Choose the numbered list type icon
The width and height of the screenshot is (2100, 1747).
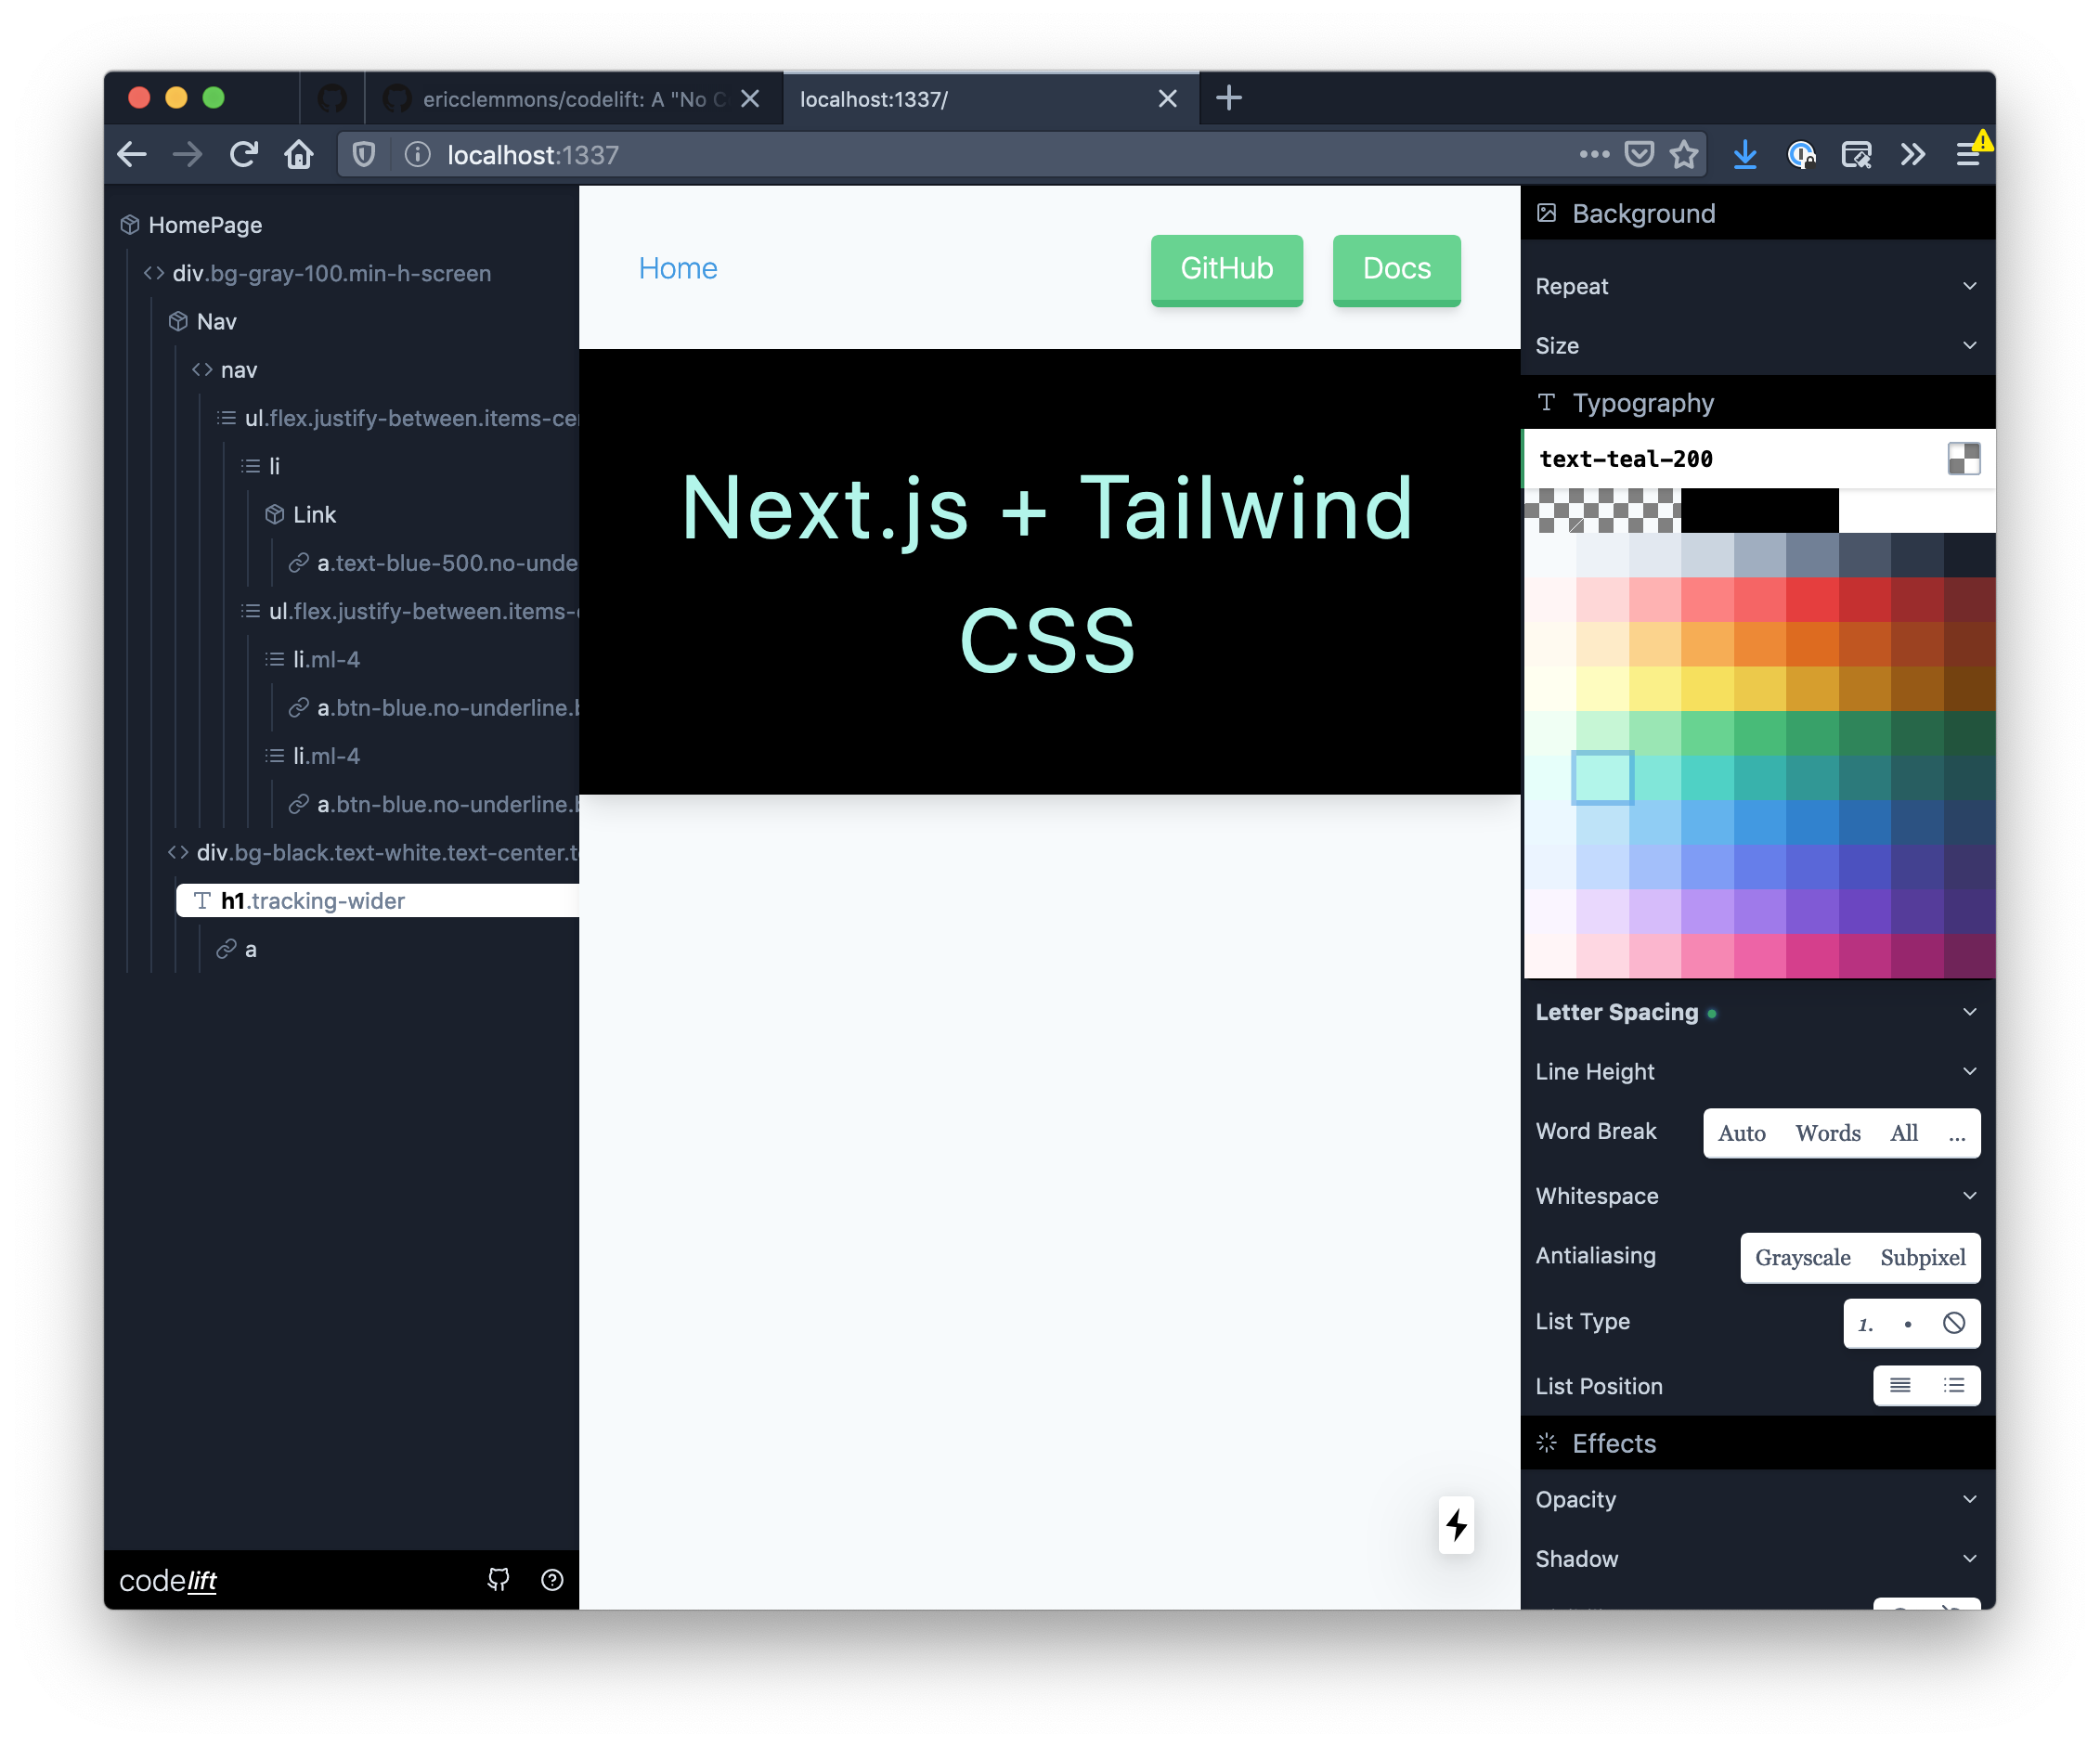click(x=1865, y=1323)
